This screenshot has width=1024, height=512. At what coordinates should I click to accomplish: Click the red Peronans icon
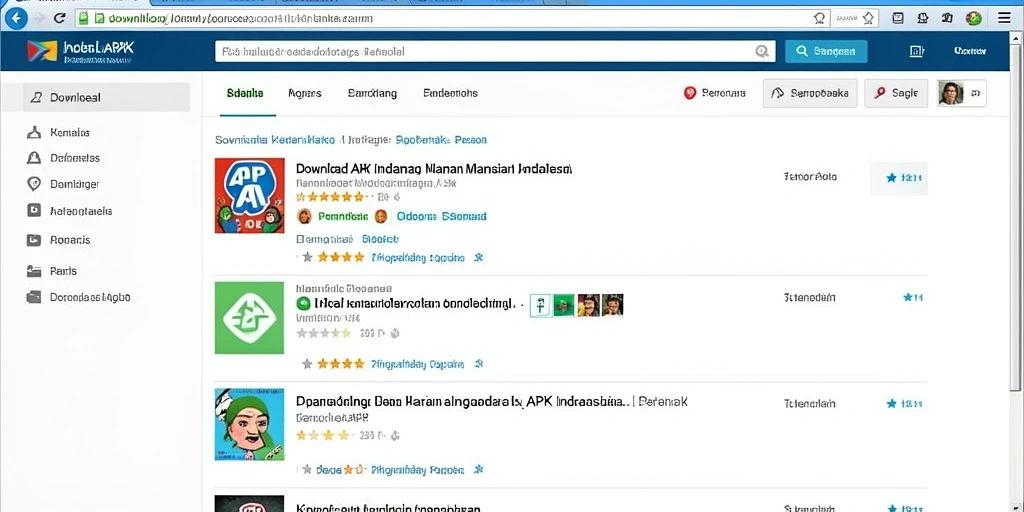tap(690, 93)
